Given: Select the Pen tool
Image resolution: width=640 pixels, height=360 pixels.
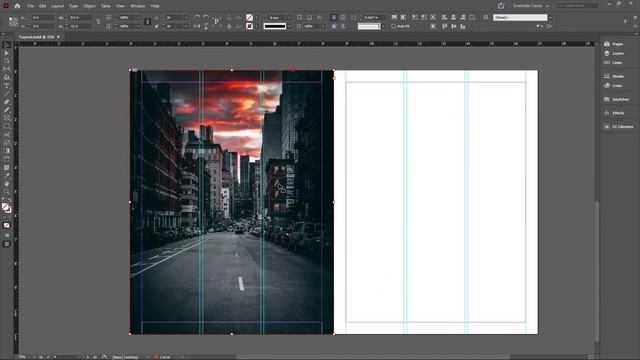Looking at the screenshot, I should coord(7,102).
